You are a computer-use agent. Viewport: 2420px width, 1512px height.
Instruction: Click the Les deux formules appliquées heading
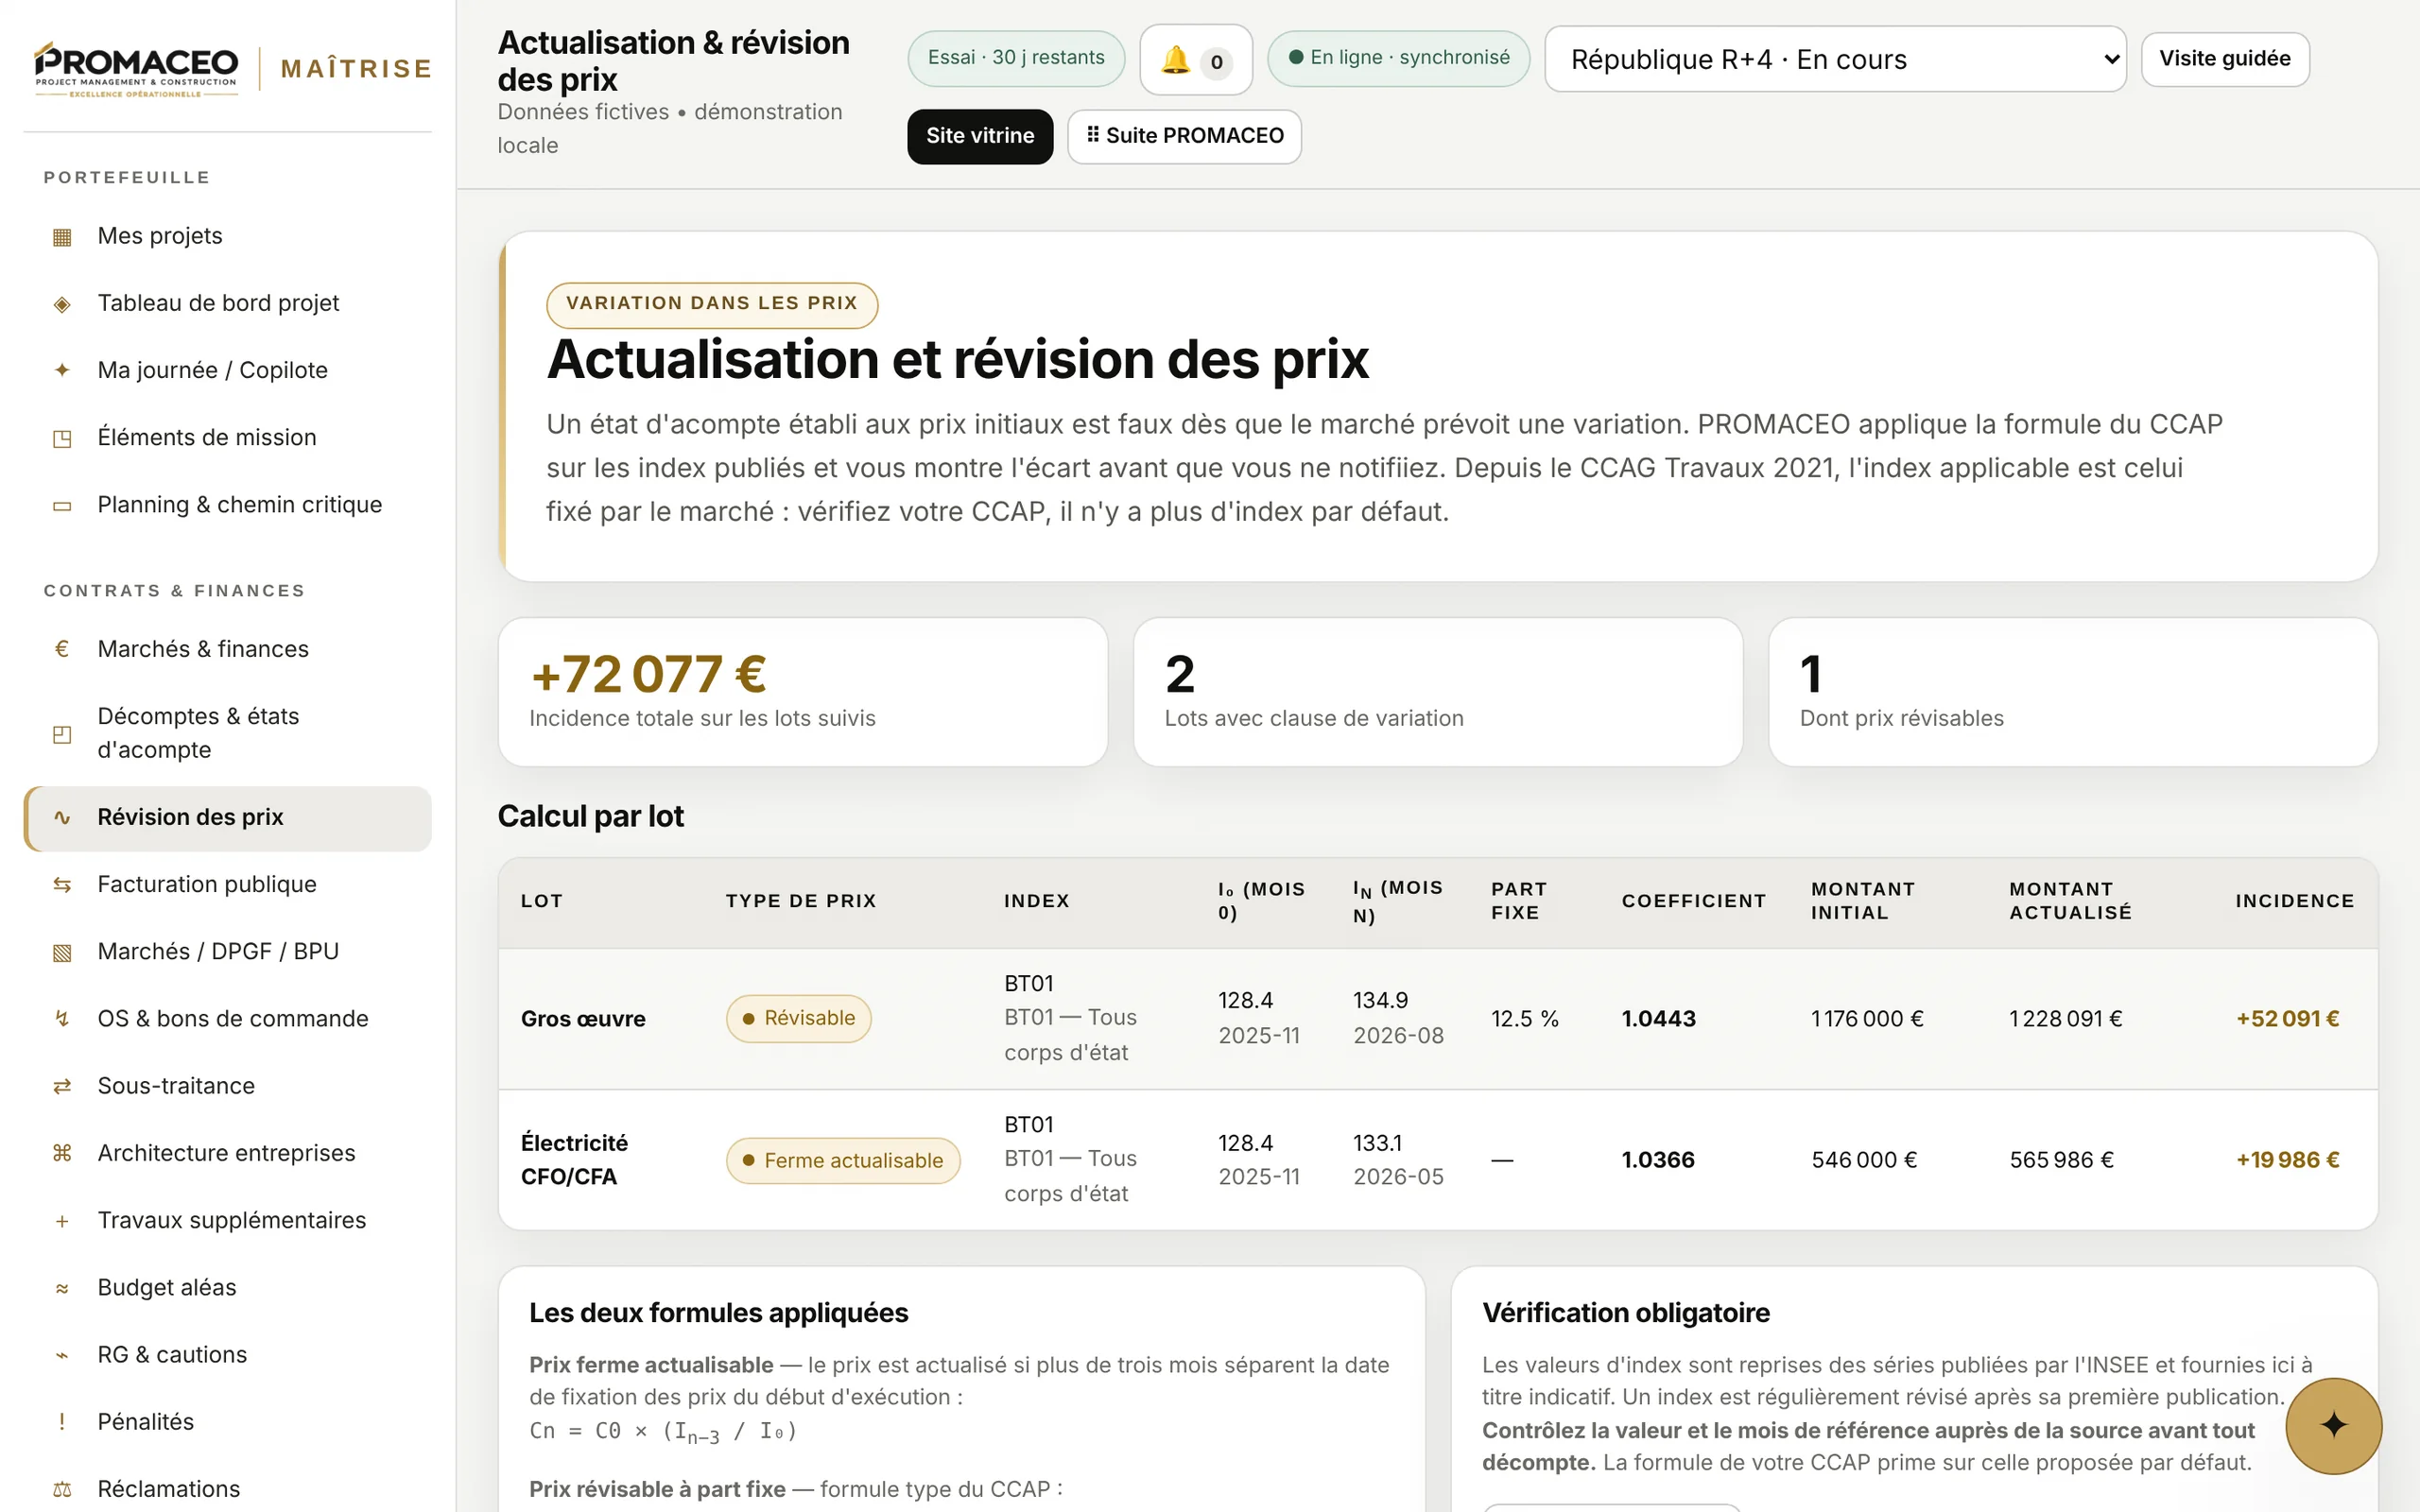point(719,1313)
